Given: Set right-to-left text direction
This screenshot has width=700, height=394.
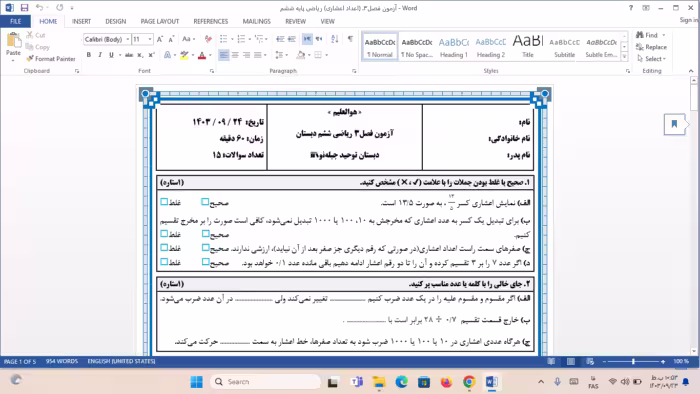Looking at the screenshot, I should click(x=319, y=39).
